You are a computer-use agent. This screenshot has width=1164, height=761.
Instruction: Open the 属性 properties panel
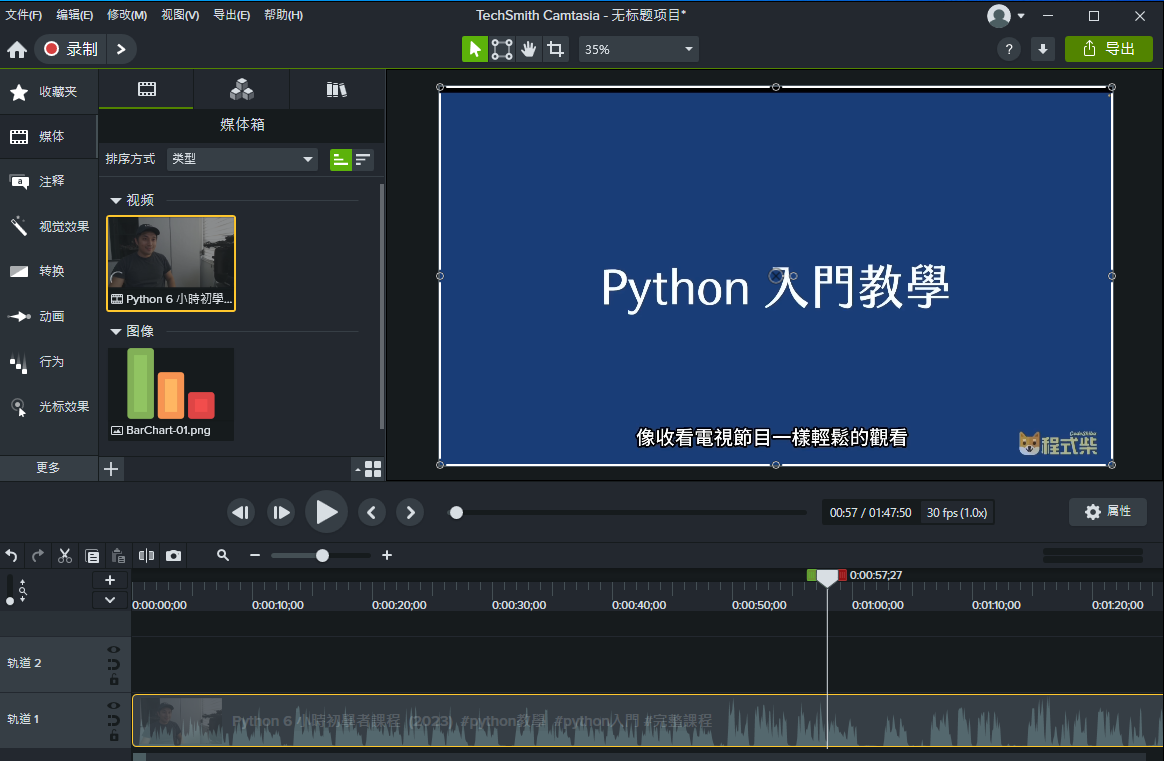point(1107,512)
